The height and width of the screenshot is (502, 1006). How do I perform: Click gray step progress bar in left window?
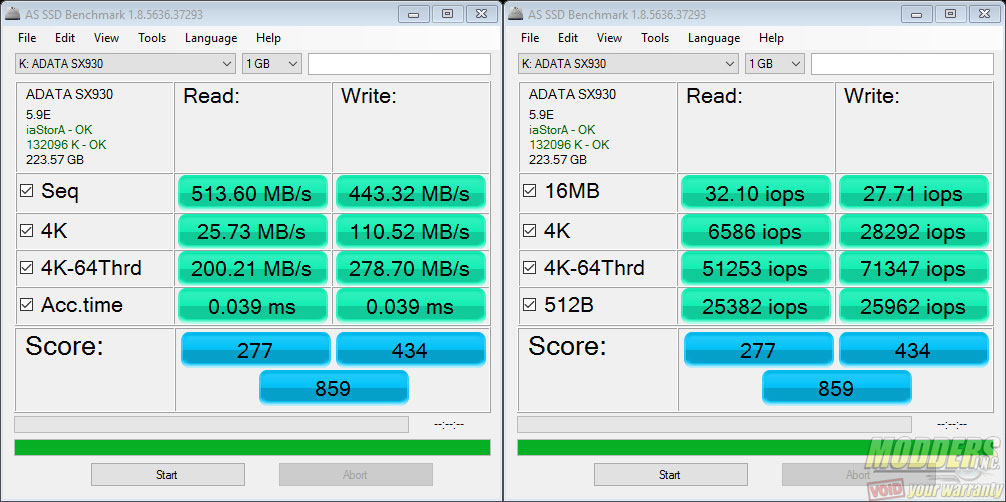[211, 424]
